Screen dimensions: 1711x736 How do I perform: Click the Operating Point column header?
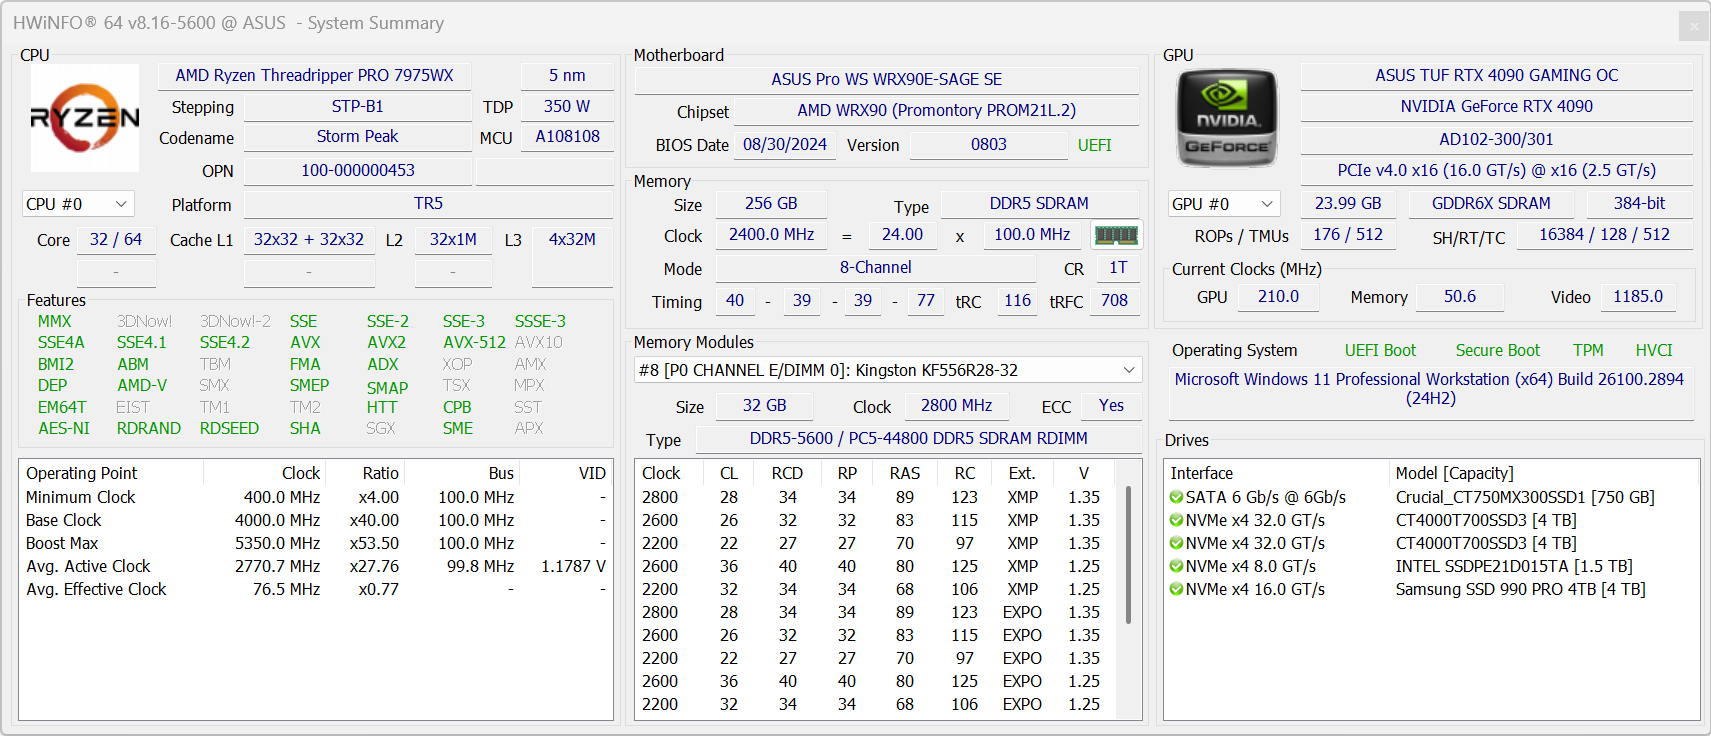82,473
